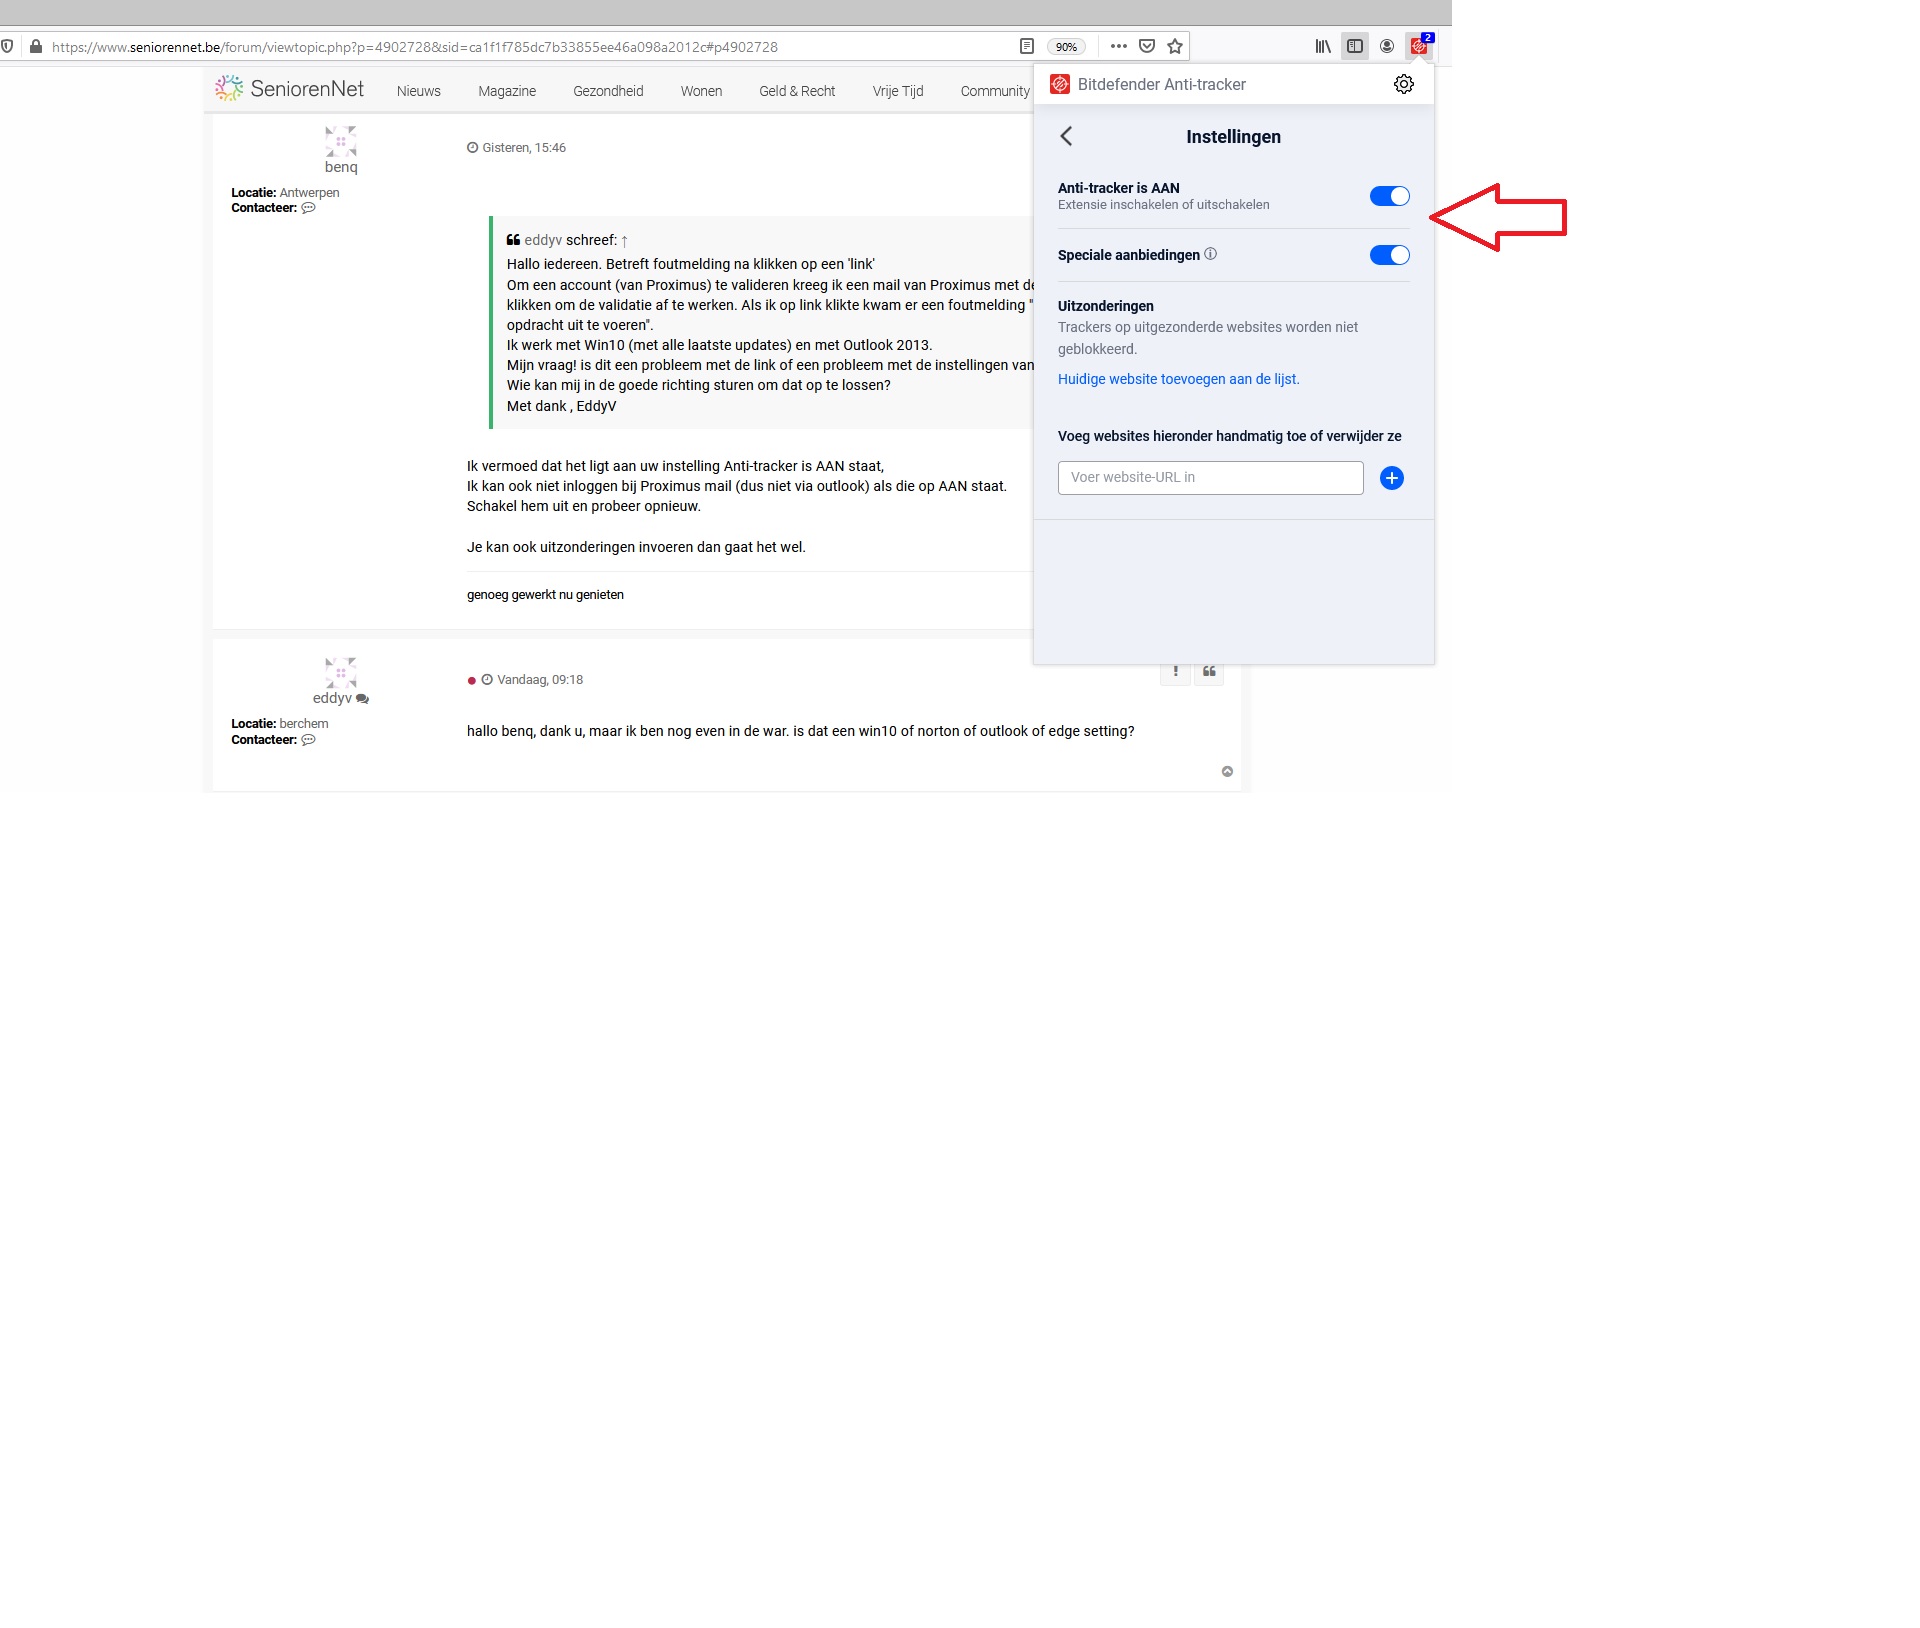Click the blue plus add-website button

[x=1391, y=478]
